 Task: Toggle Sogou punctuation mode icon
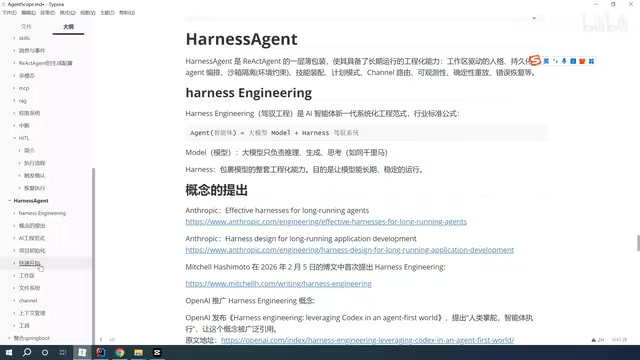coord(555,61)
